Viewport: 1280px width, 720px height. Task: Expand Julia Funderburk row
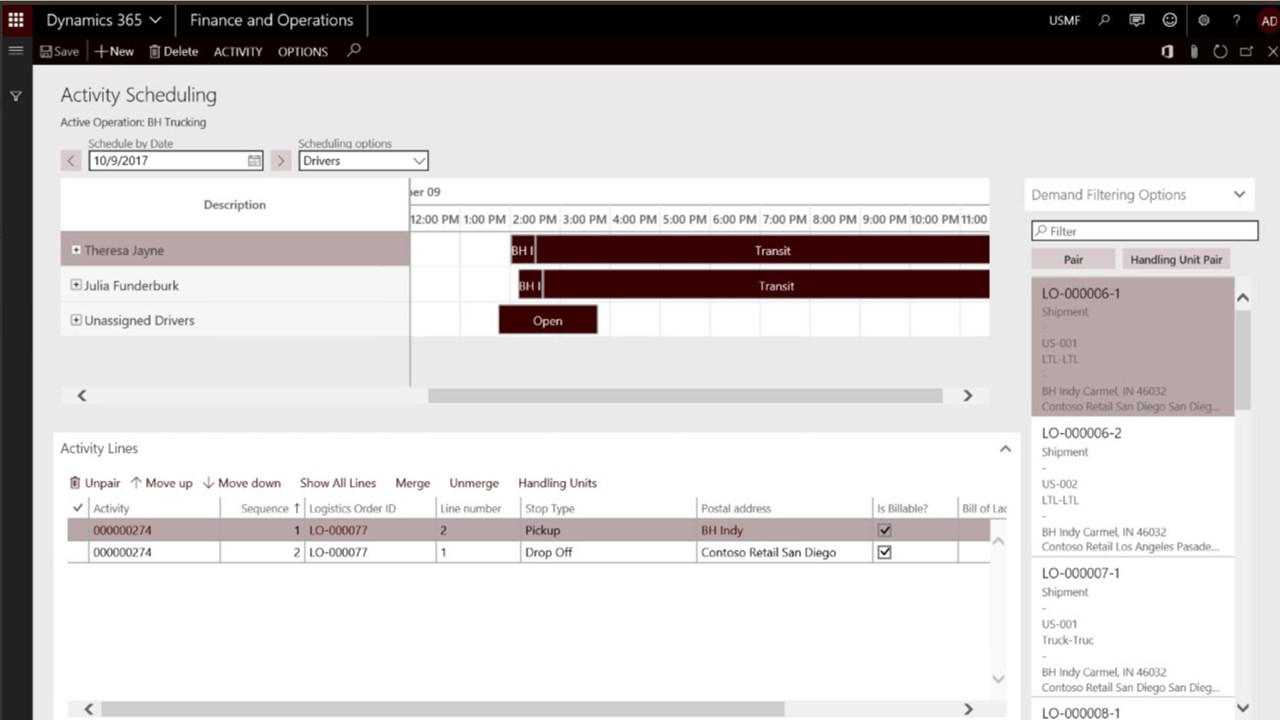76,285
